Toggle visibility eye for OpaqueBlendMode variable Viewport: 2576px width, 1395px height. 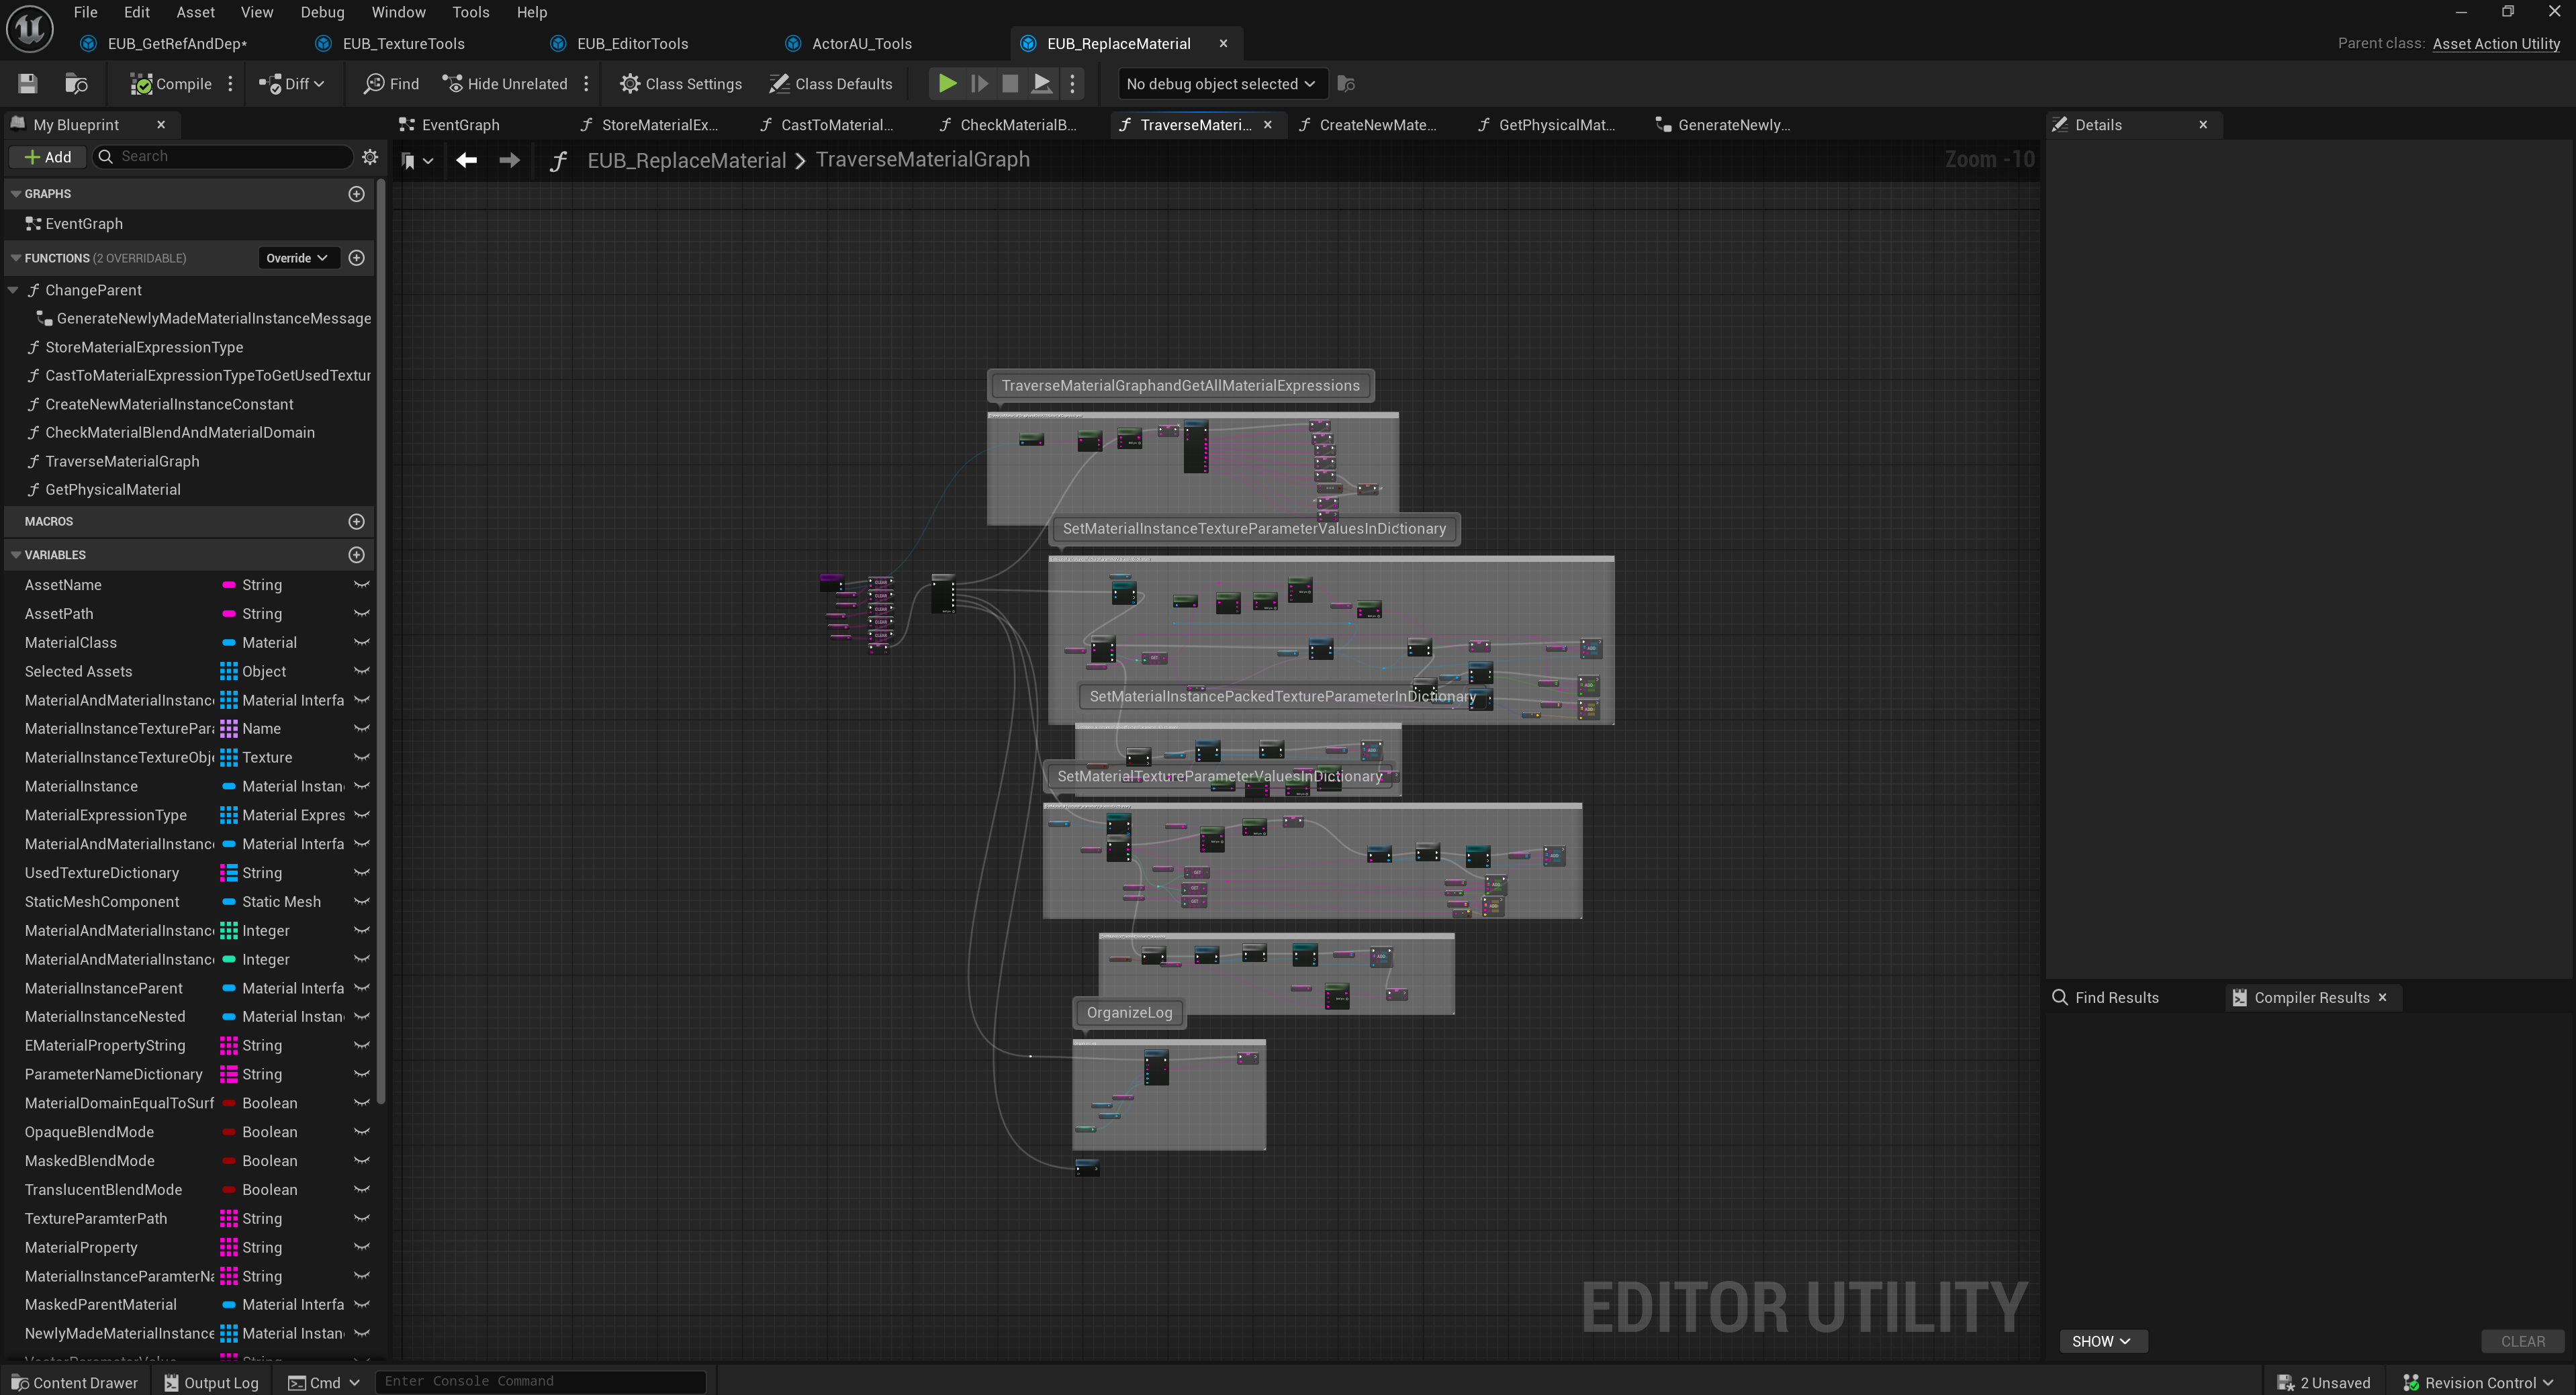[x=362, y=1132]
